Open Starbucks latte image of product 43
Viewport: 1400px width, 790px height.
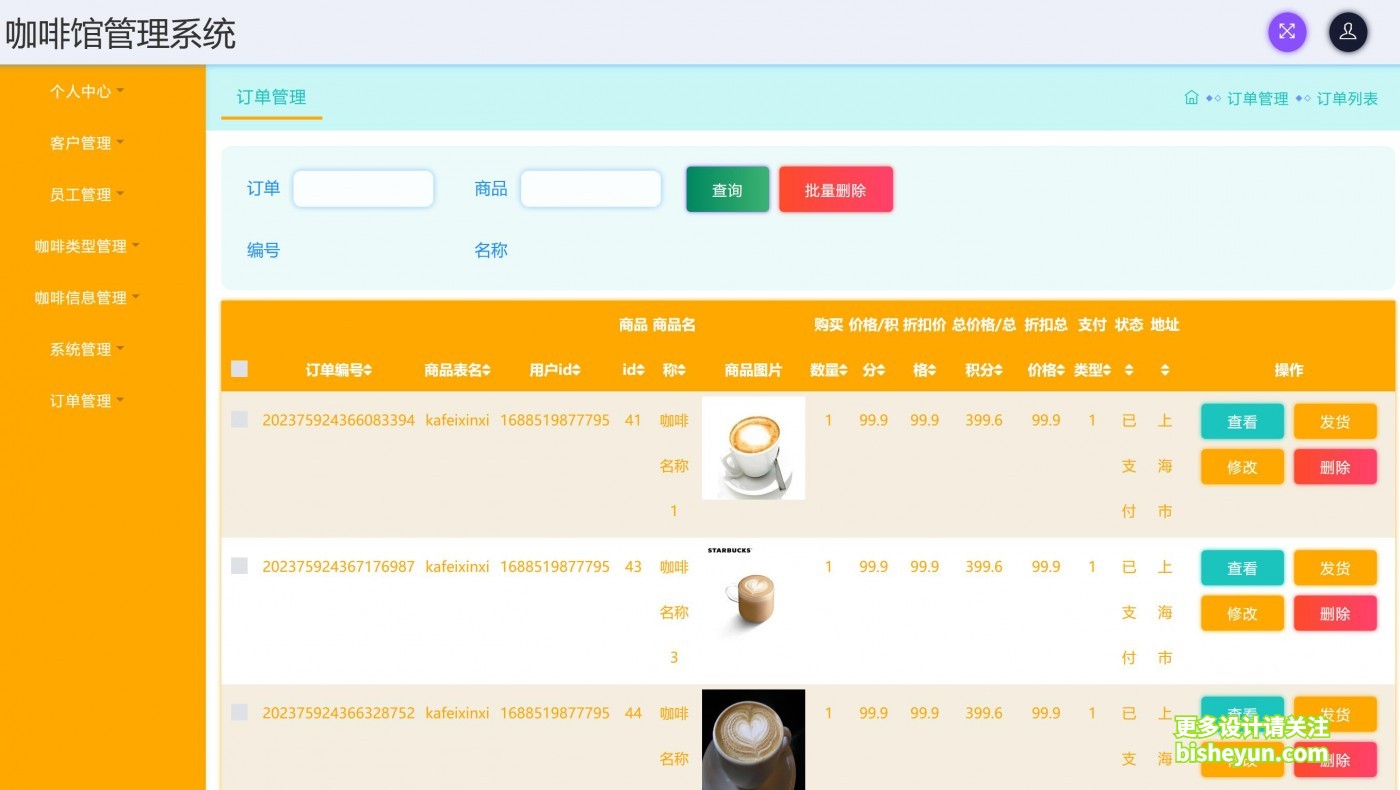[753, 594]
